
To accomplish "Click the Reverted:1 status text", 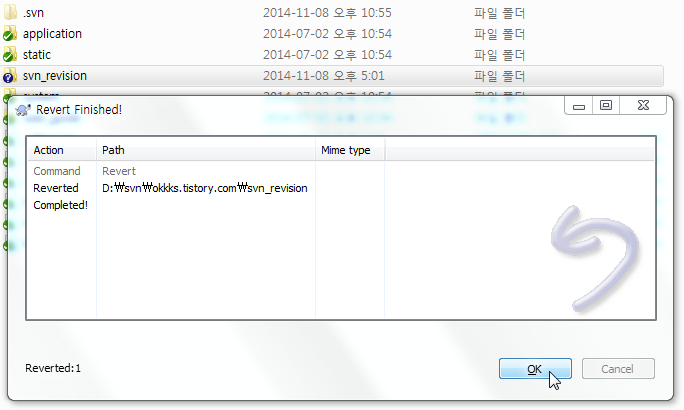I will click(x=53, y=368).
